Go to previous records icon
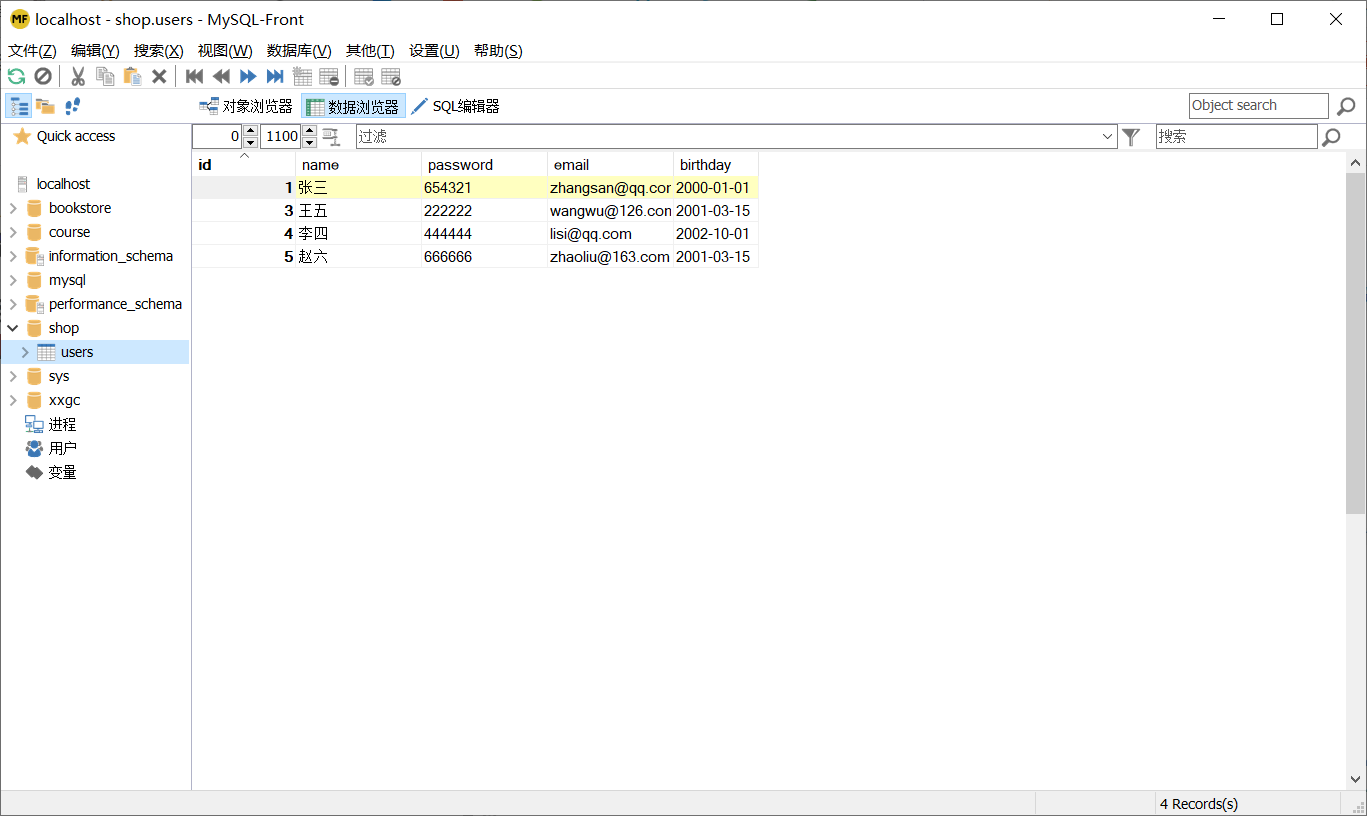 [x=222, y=76]
